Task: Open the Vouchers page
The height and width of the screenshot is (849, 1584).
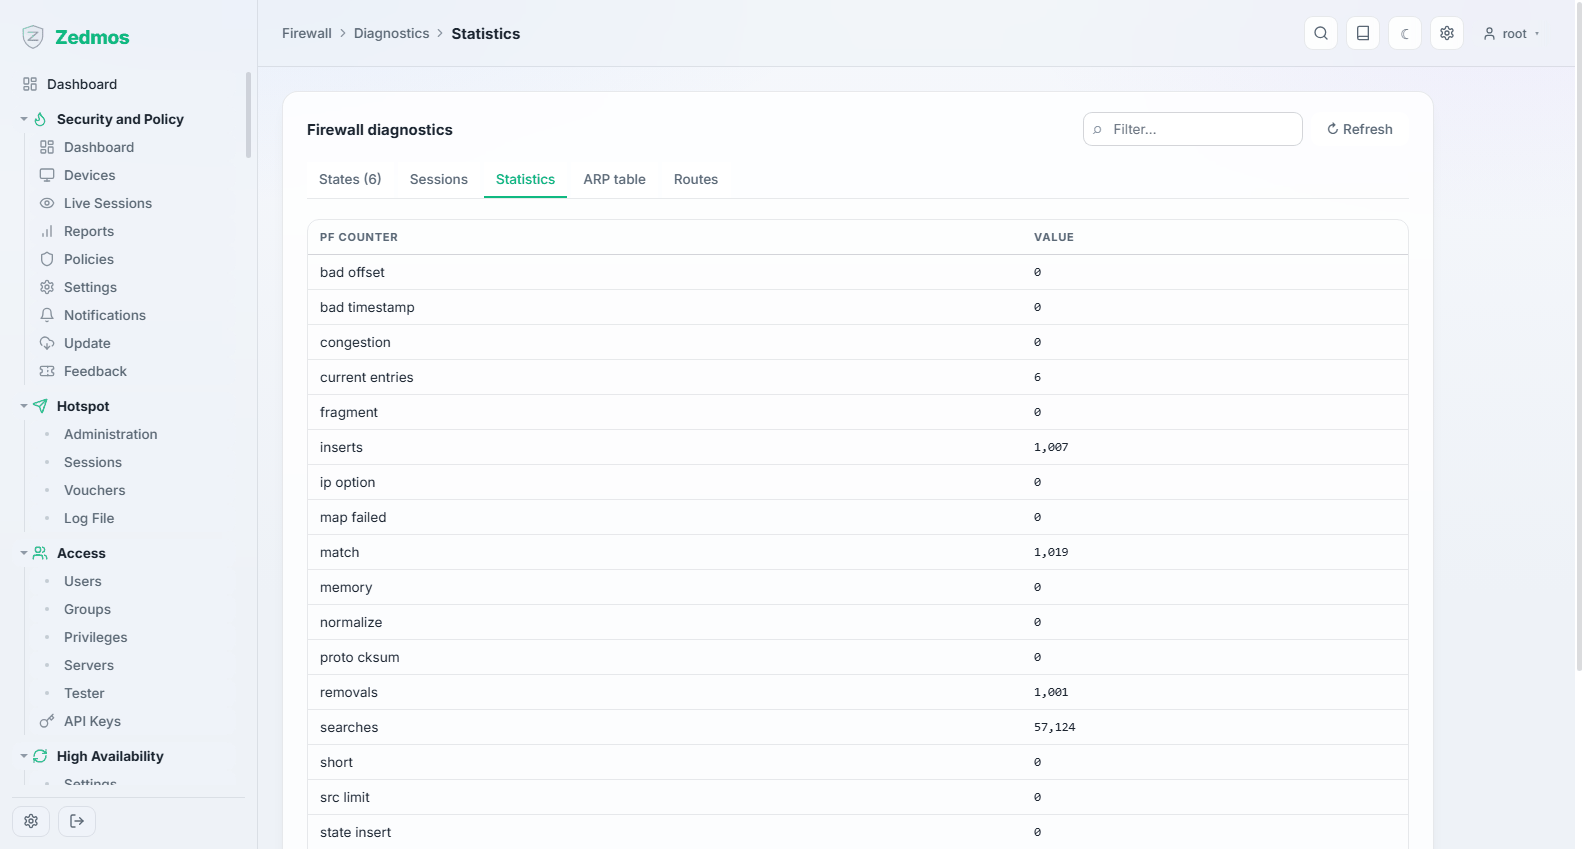Action: click(x=95, y=490)
